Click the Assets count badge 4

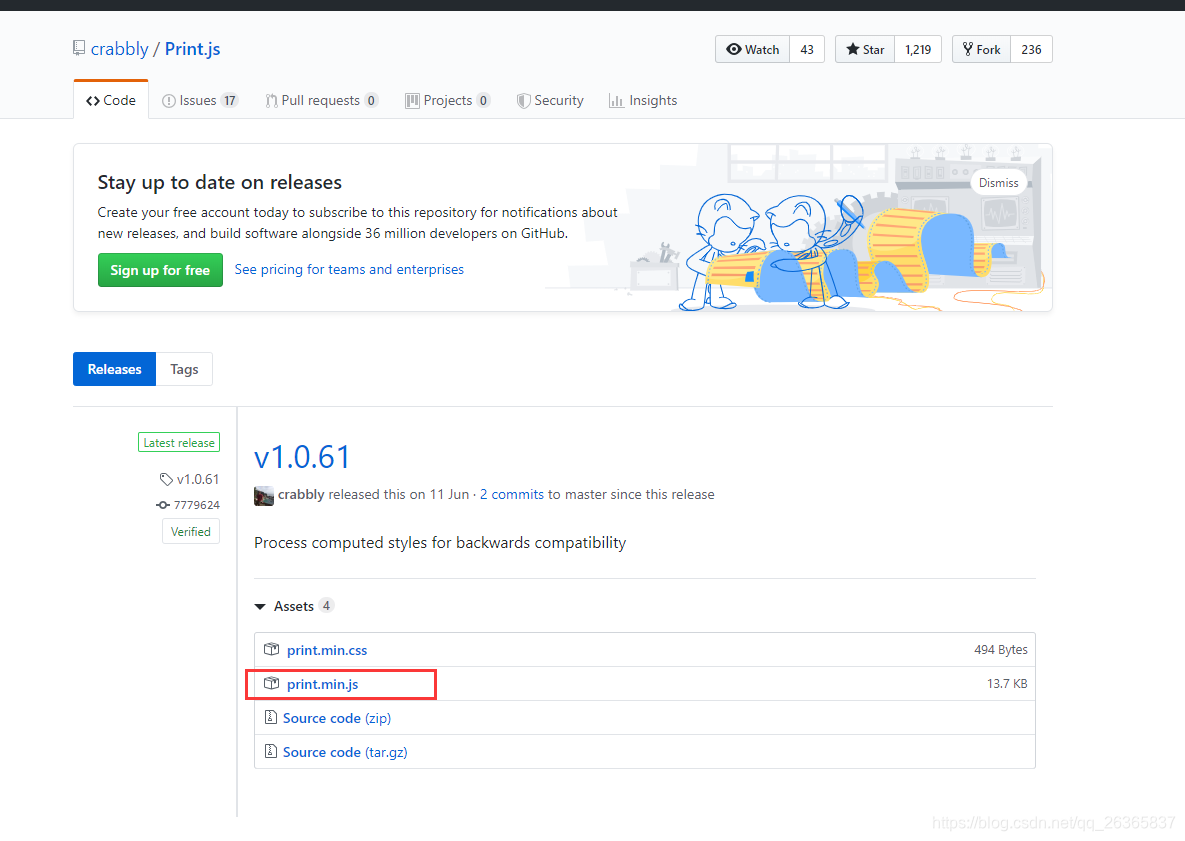pos(326,605)
